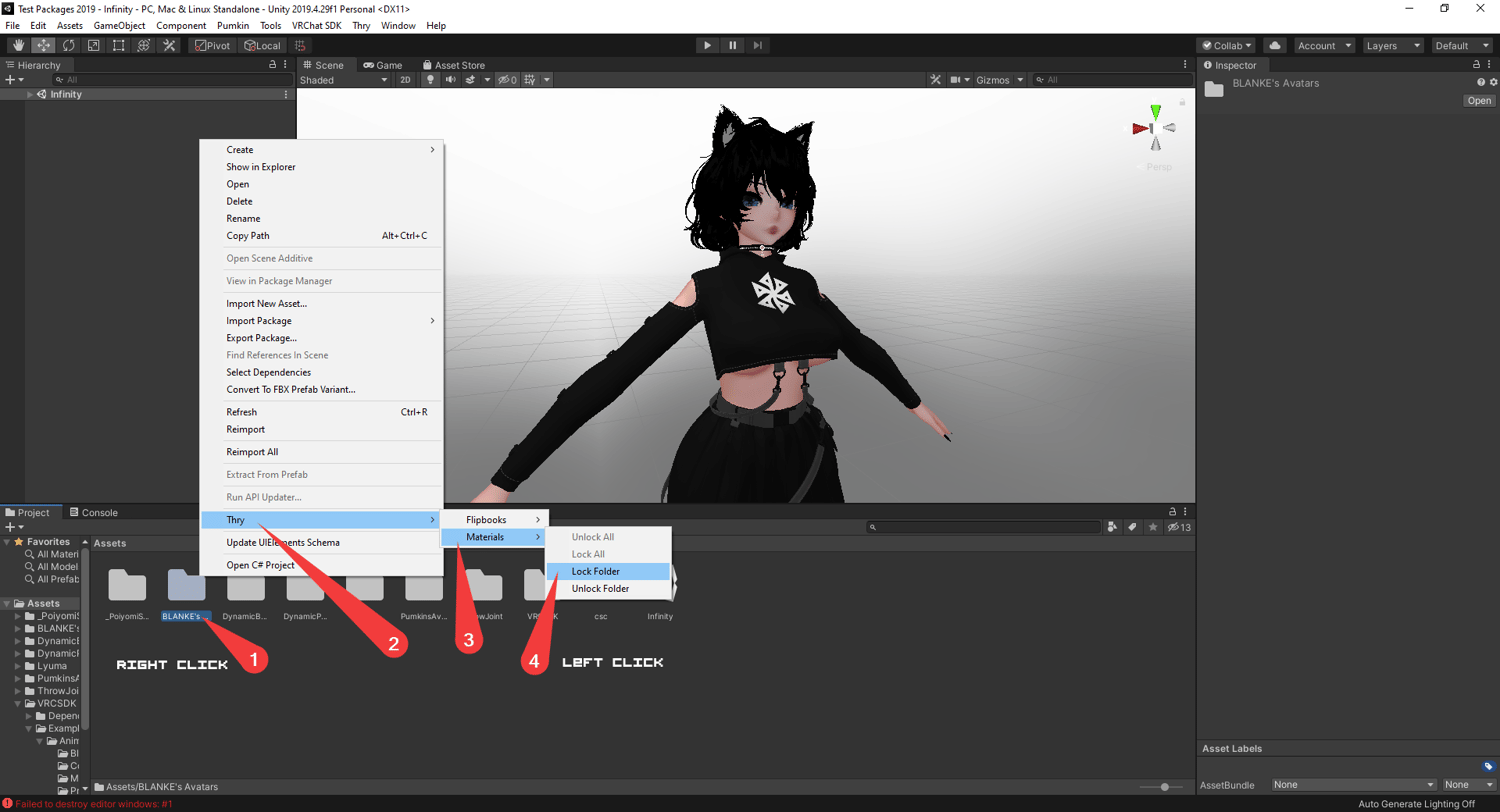The width and height of the screenshot is (1500, 812).
Task: Play the scene with the Play button
Action: pyautogui.click(x=707, y=45)
